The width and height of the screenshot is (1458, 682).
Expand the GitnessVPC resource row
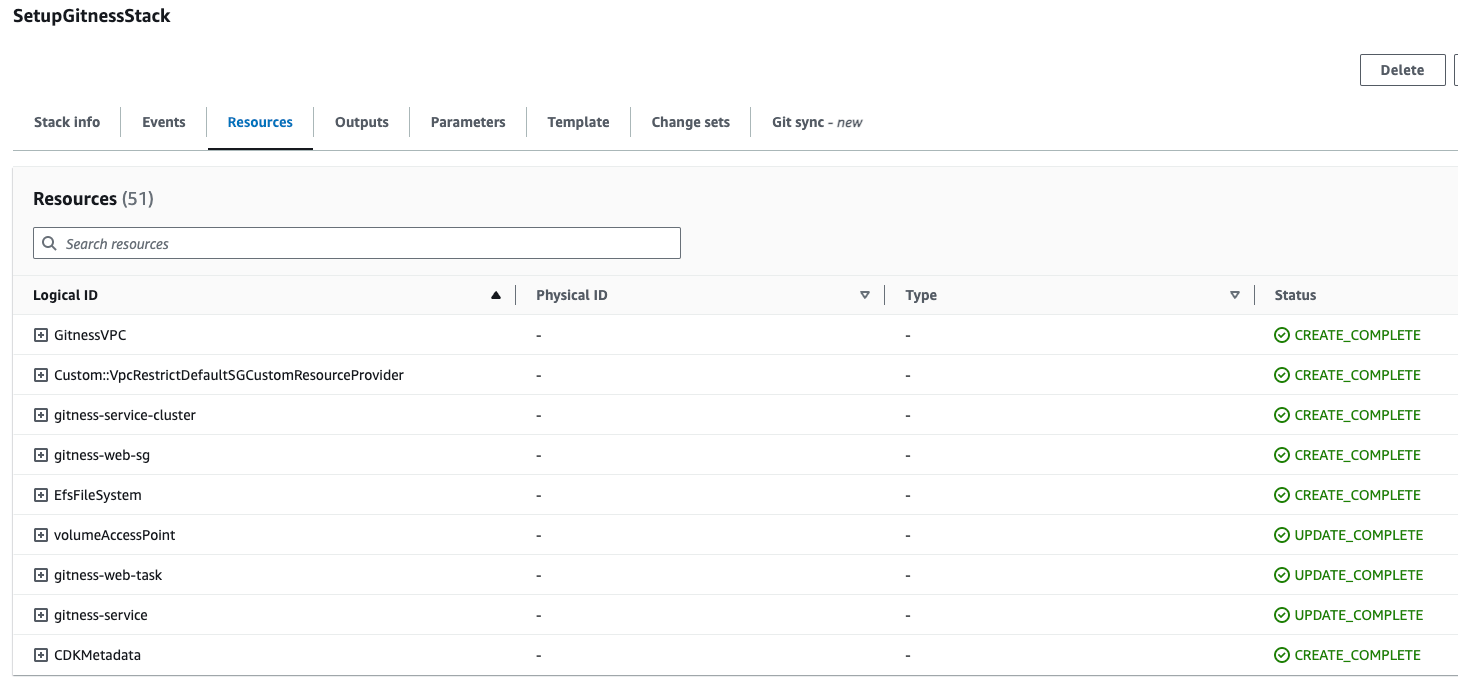(41, 335)
